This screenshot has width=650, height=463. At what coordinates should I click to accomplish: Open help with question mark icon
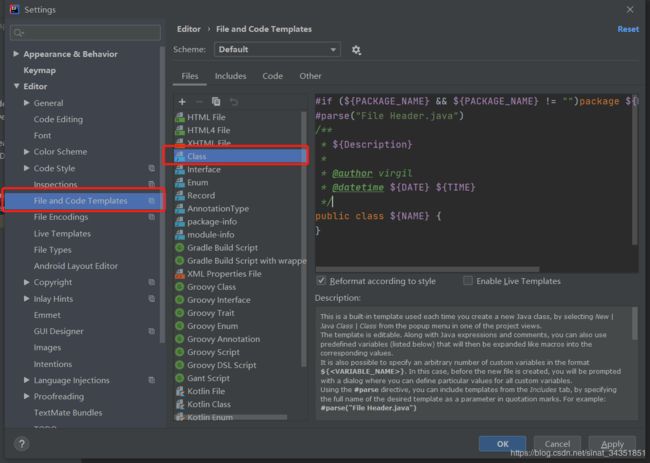(22, 444)
